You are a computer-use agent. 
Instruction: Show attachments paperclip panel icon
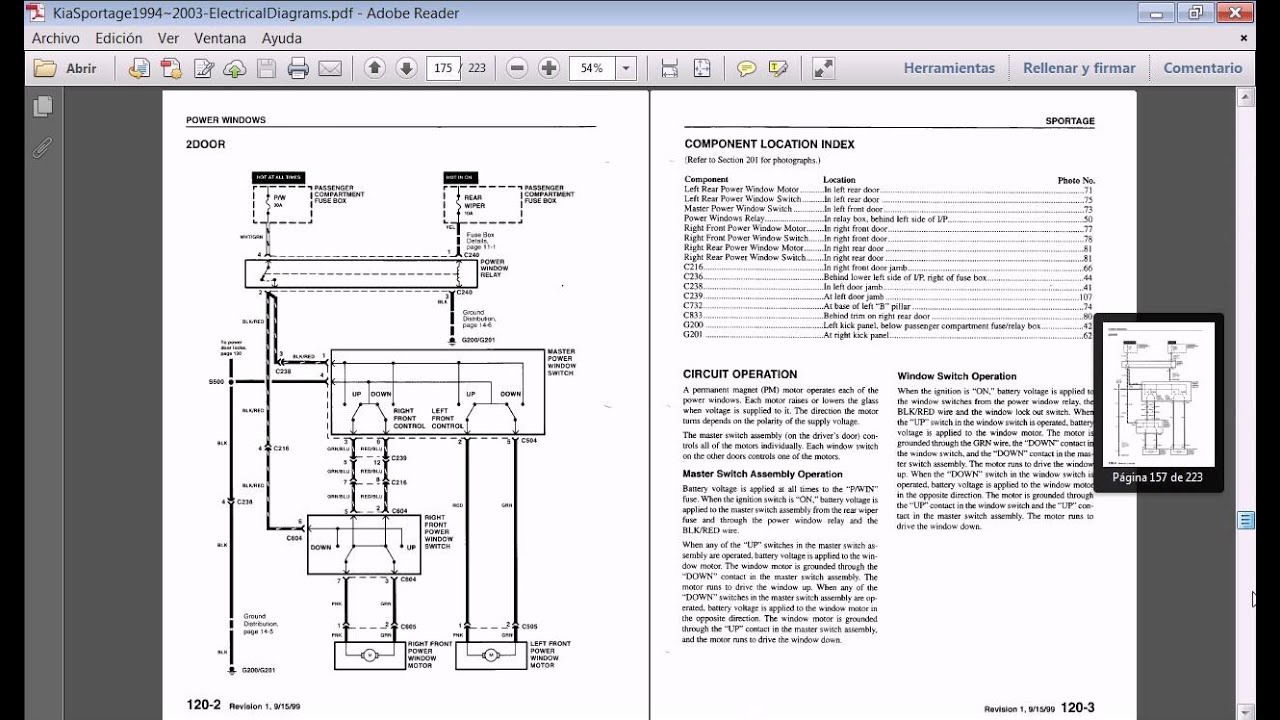point(42,148)
